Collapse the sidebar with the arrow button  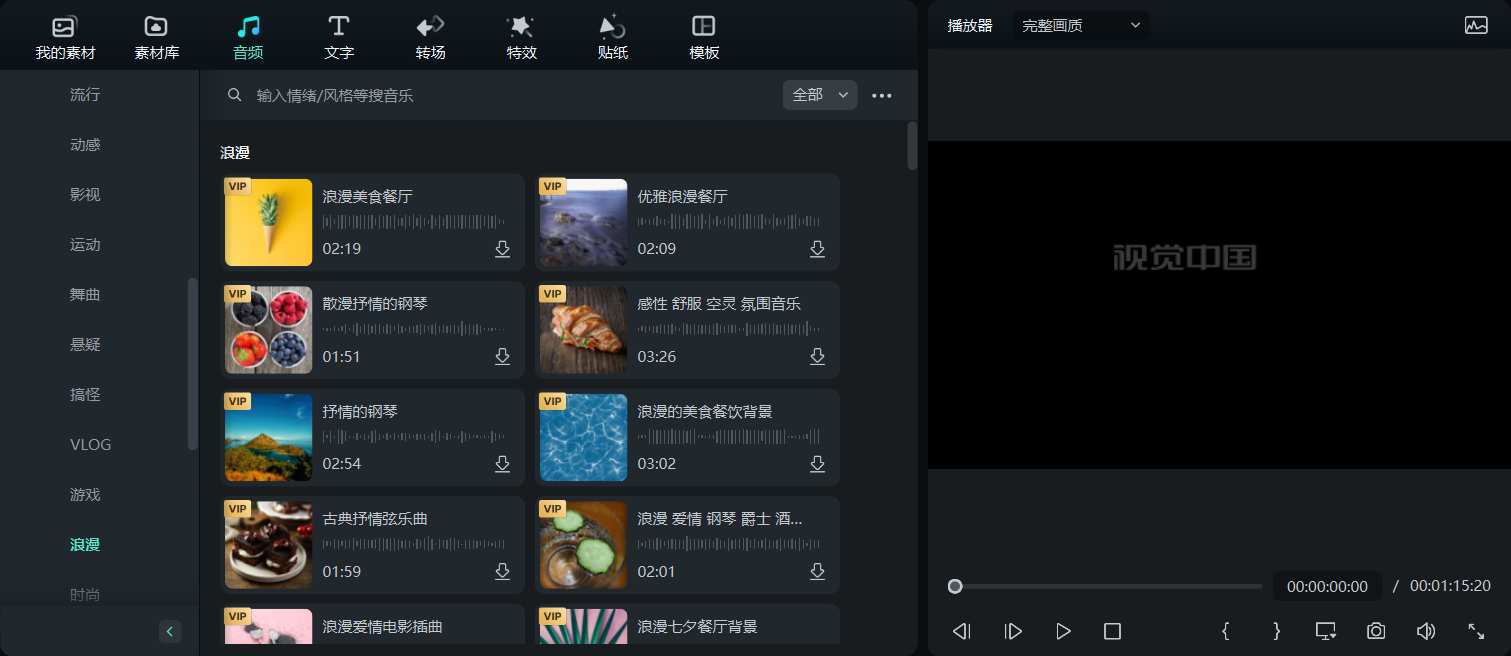[170, 631]
